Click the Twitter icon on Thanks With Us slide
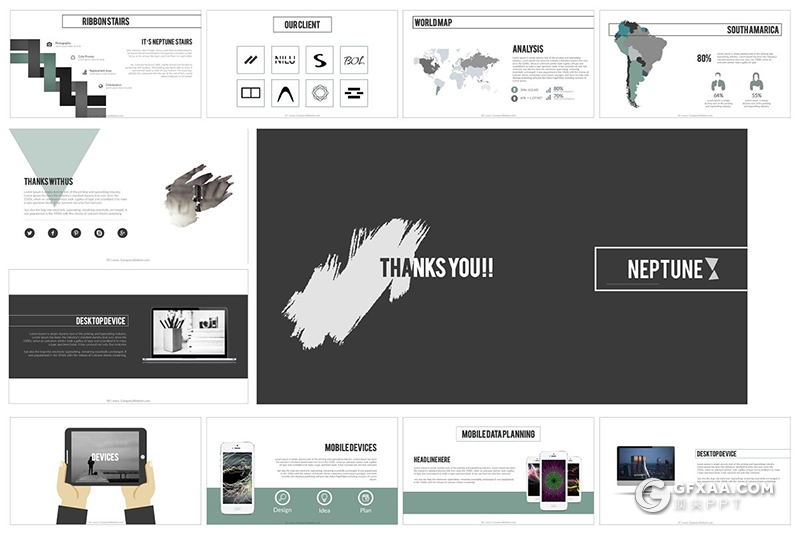The width and height of the screenshot is (800, 533). click(x=30, y=232)
